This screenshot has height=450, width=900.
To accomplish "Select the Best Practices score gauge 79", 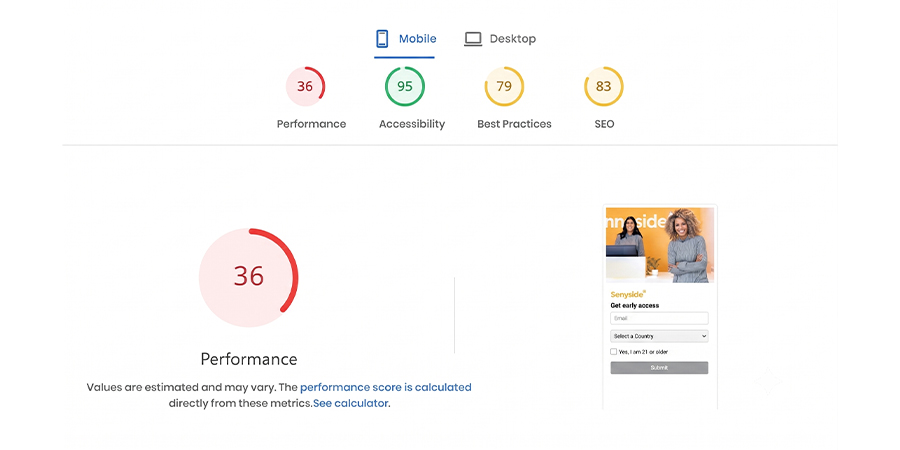I will [x=504, y=87].
